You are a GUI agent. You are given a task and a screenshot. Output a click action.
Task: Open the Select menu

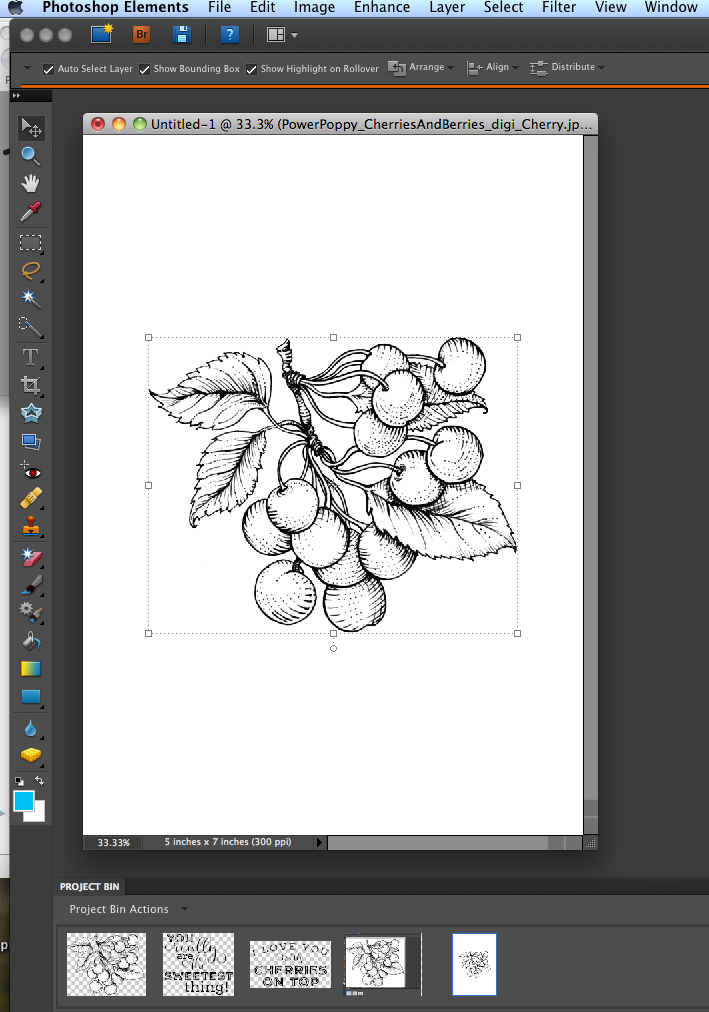tap(503, 7)
